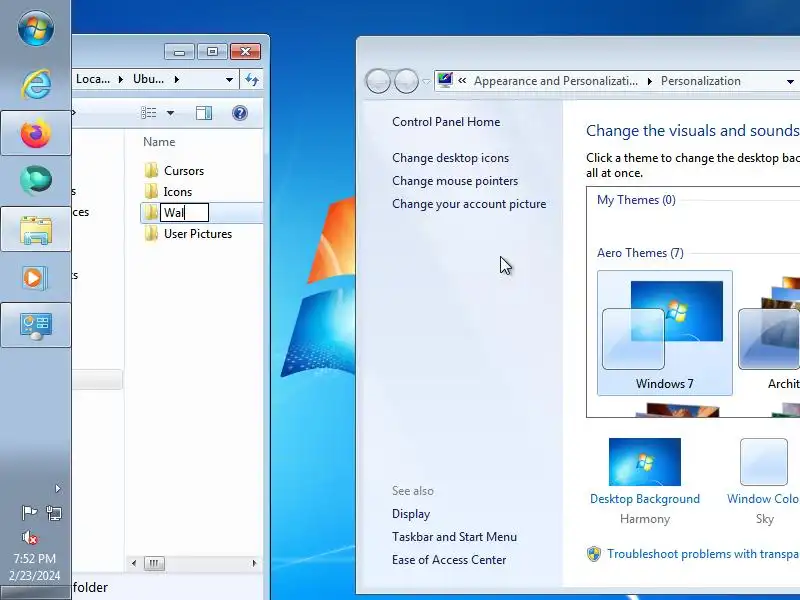Open Explorer help question mark
The image size is (800, 600).
[x=239, y=113]
